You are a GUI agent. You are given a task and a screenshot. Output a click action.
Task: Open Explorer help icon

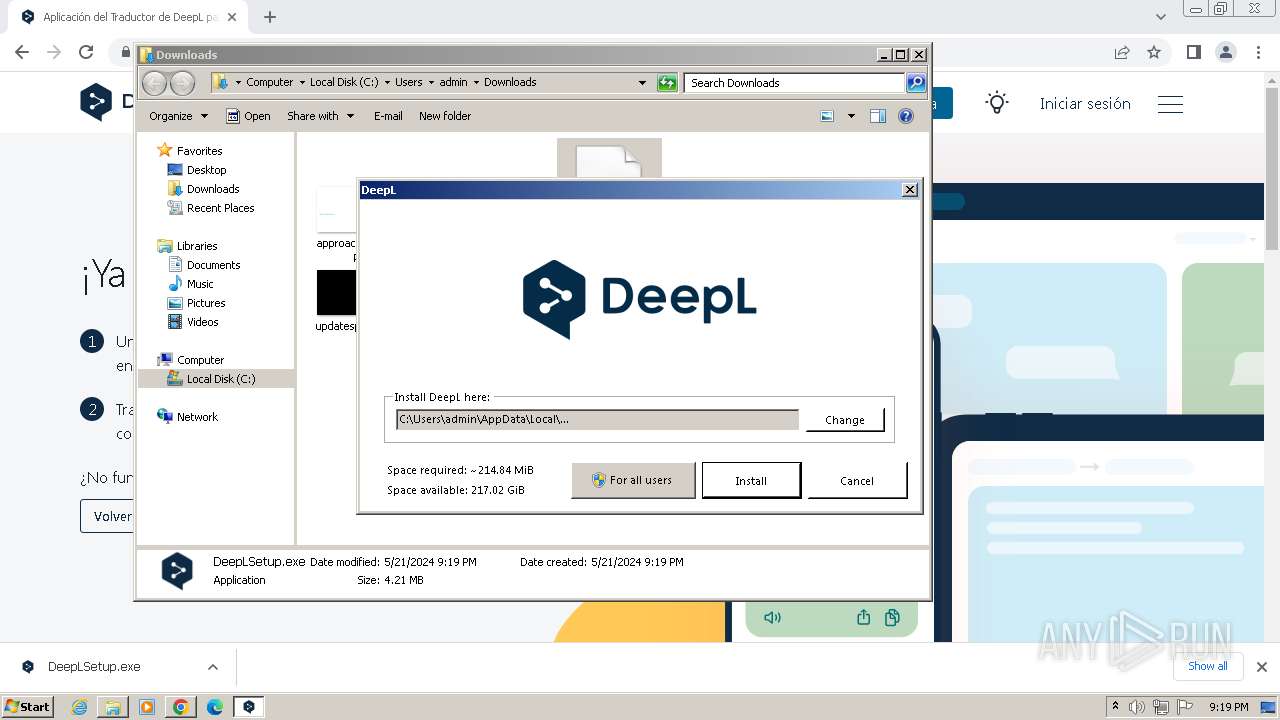click(906, 116)
